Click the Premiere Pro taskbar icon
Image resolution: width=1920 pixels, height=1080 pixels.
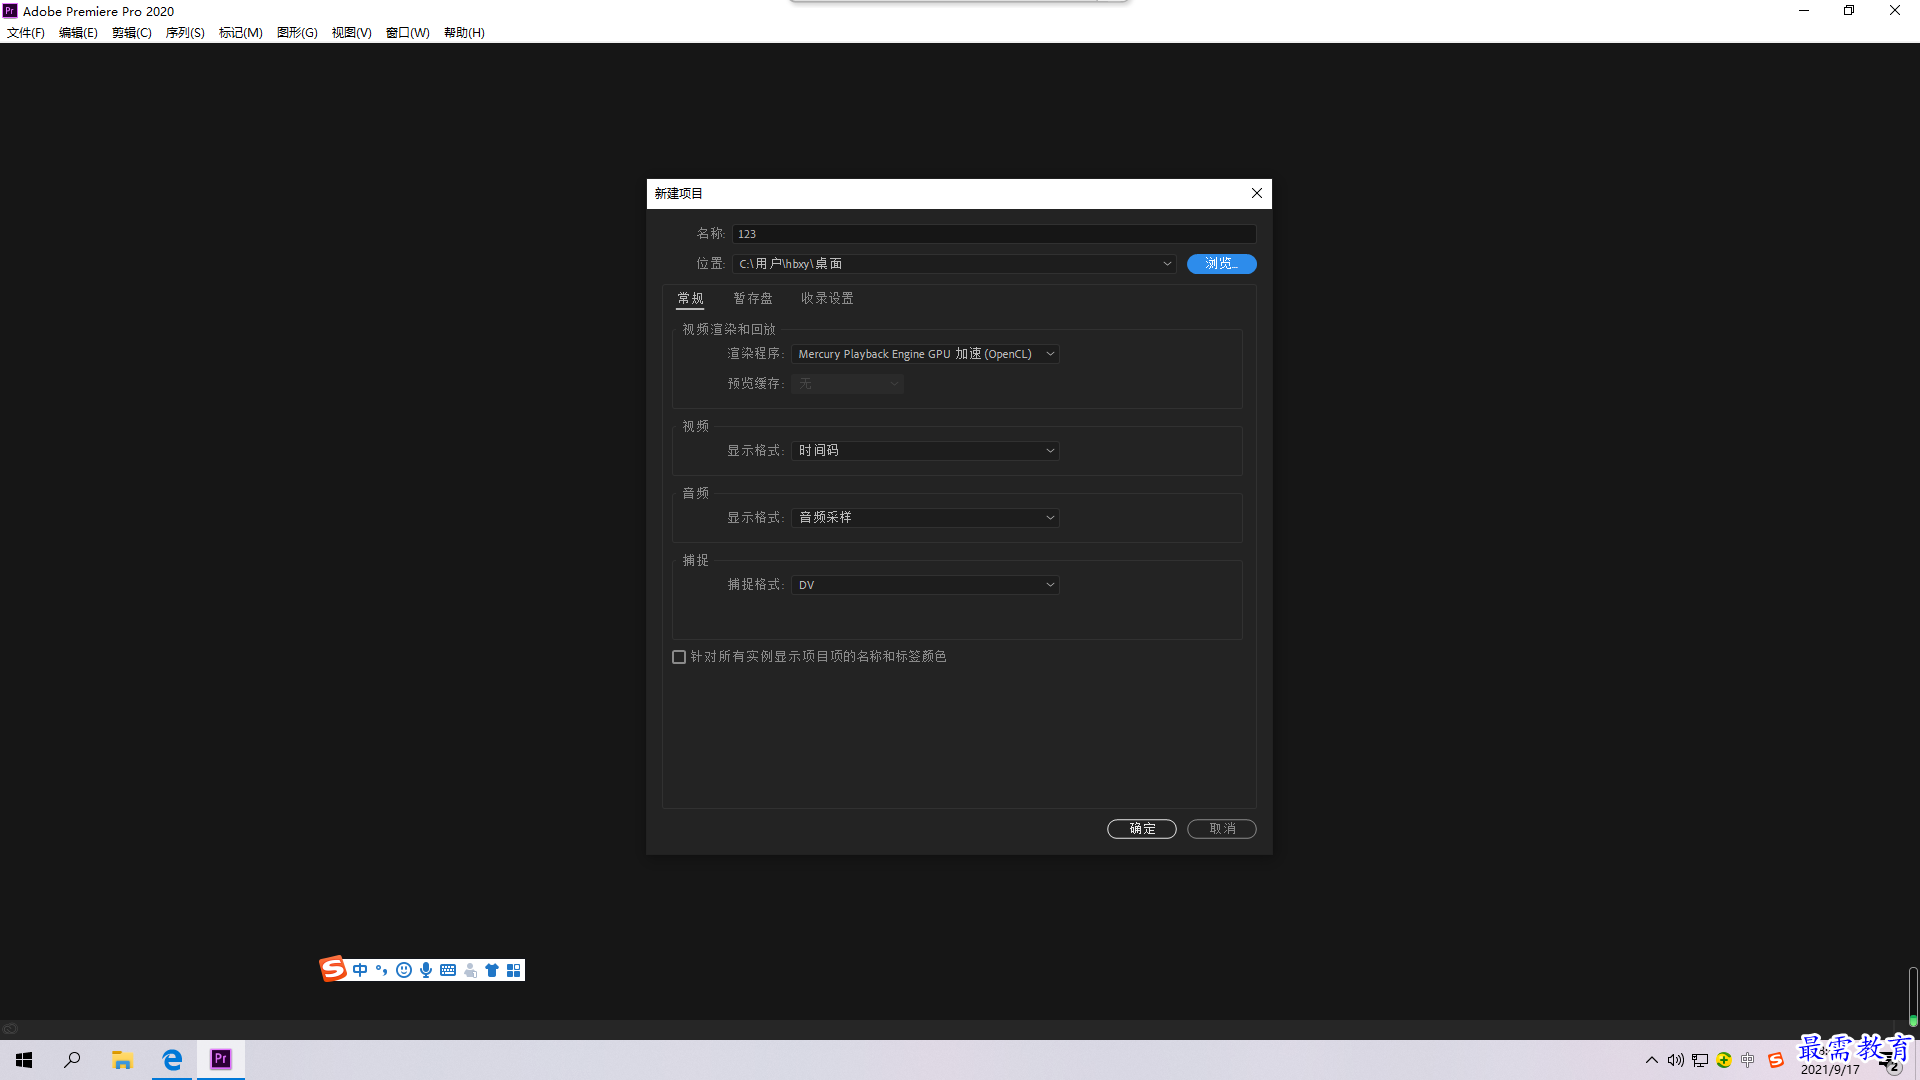221,1059
